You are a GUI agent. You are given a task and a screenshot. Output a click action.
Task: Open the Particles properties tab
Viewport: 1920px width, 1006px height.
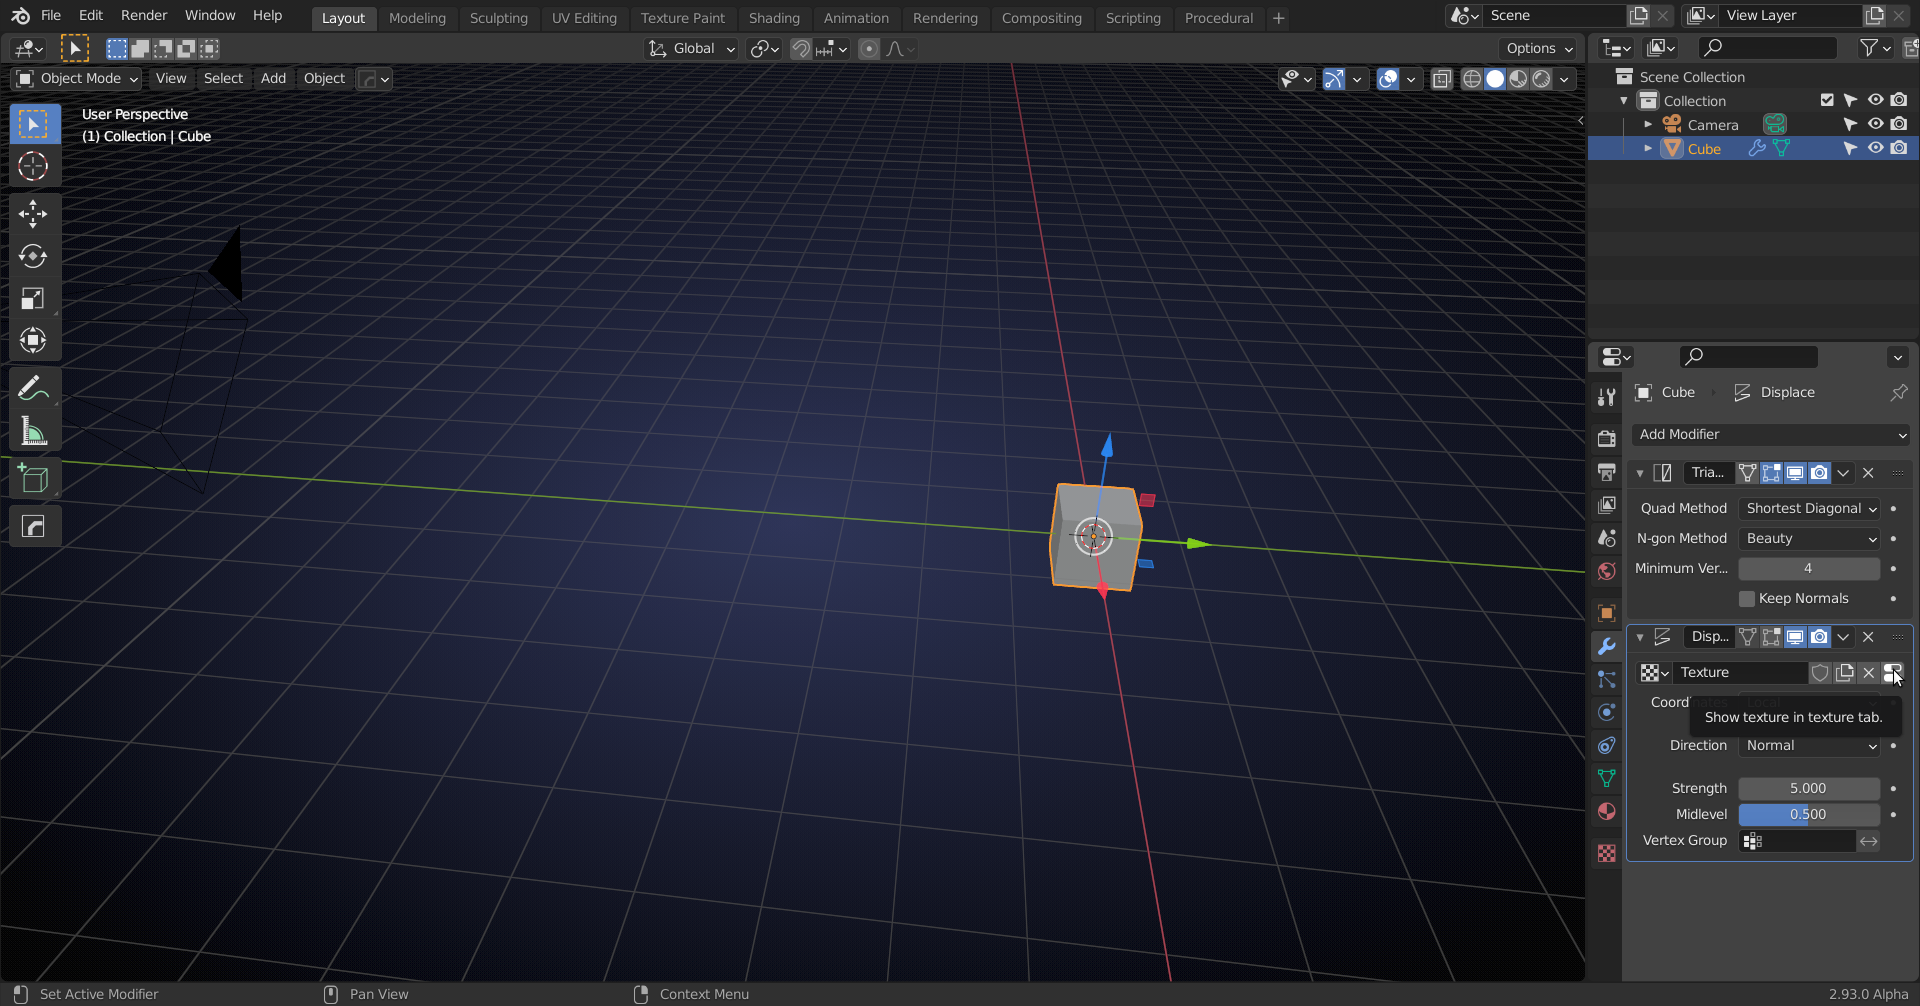coord(1607,679)
